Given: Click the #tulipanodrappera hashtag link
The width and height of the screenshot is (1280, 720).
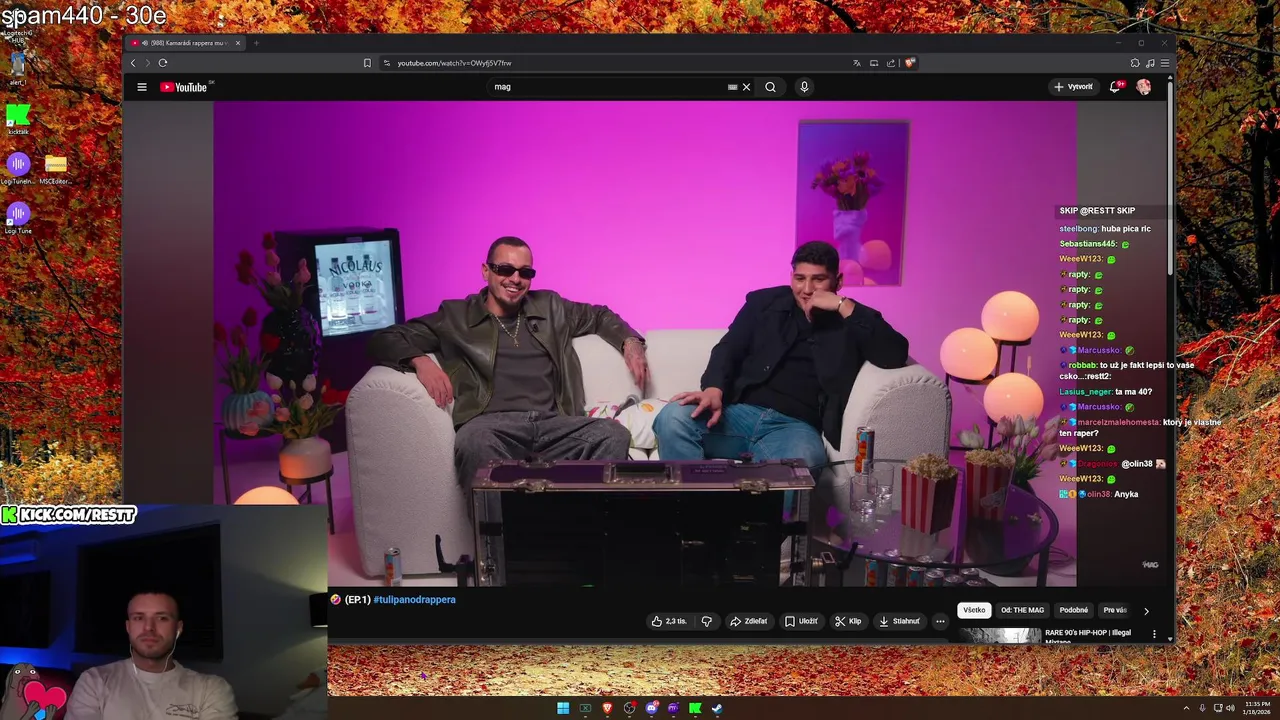Looking at the screenshot, I should point(414,600).
